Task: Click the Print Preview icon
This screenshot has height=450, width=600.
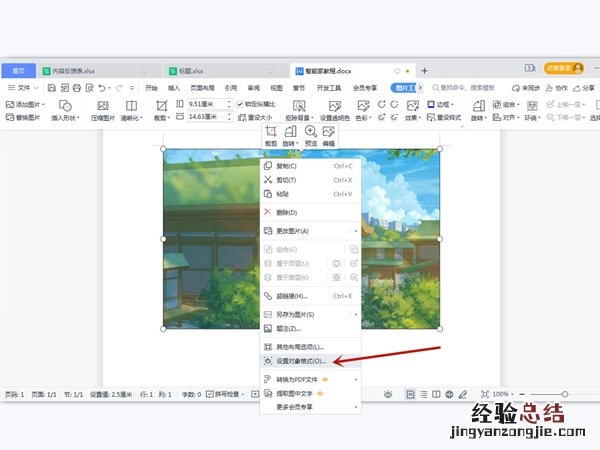Action: click(x=90, y=88)
